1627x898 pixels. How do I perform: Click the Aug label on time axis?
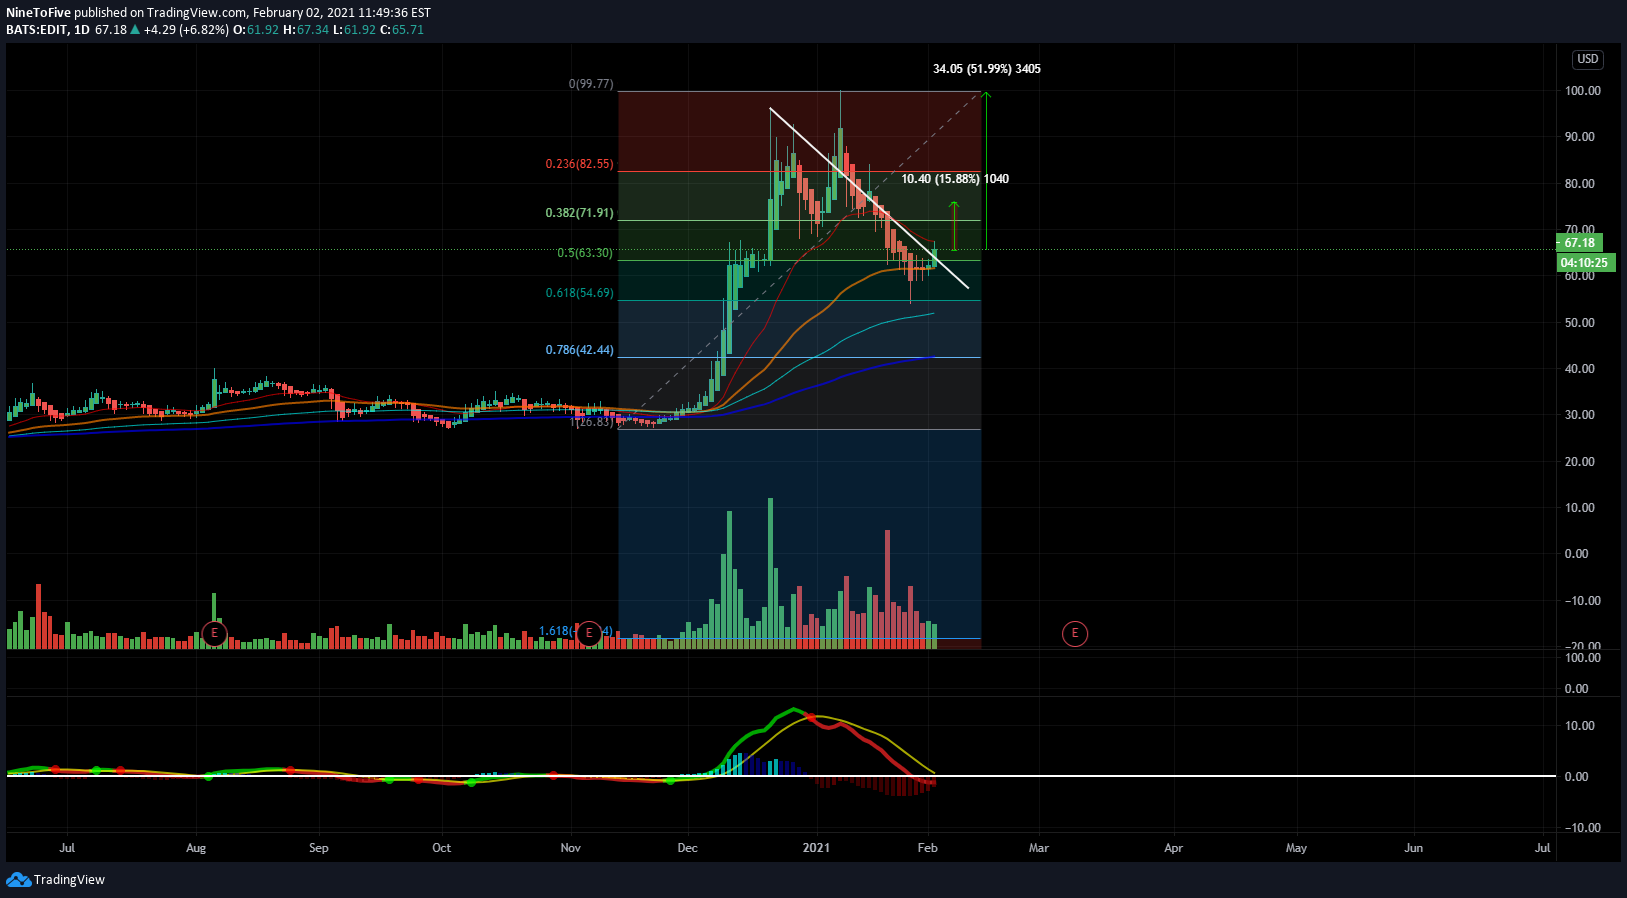196,848
